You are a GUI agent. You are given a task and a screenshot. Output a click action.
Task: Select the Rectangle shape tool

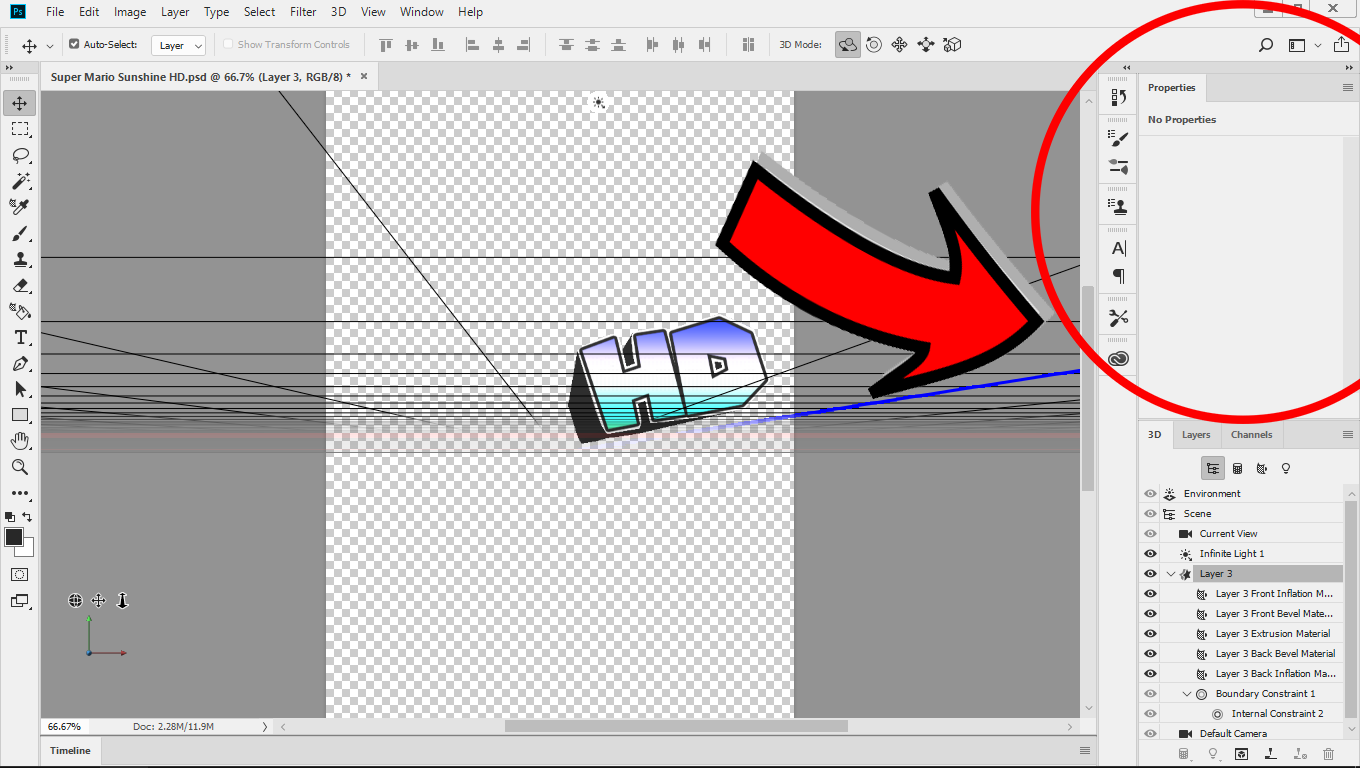pyautogui.click(x=20, y=415)
